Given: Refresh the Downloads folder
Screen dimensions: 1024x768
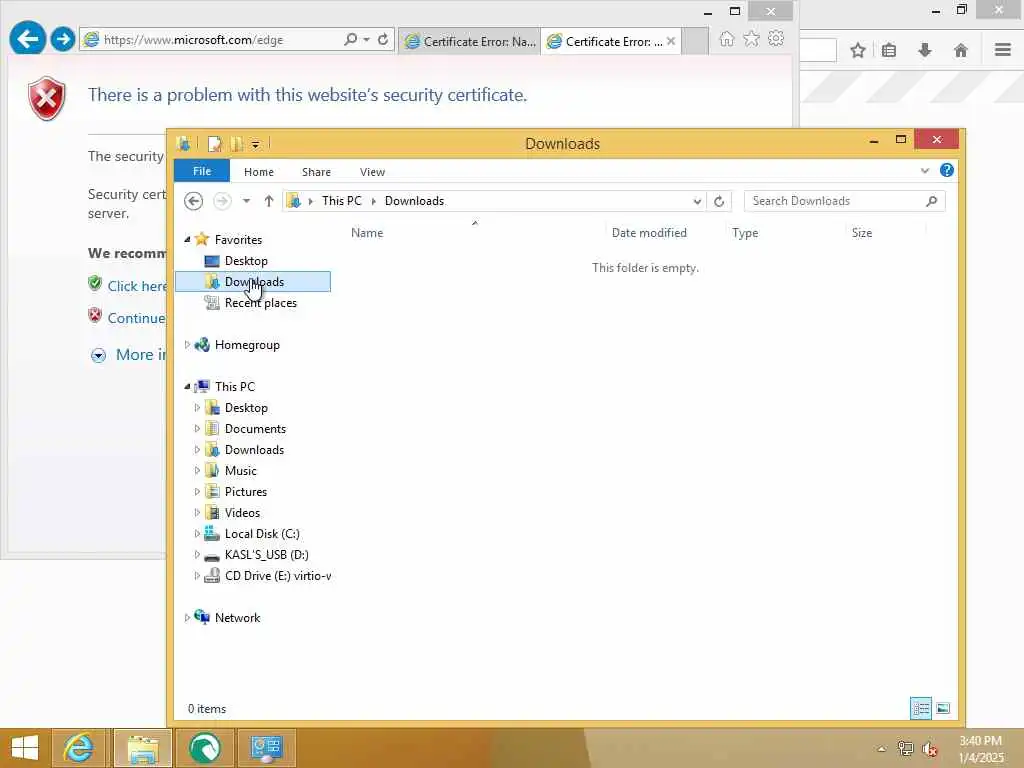Looking at the screenshot, I should tap(719, 201).
